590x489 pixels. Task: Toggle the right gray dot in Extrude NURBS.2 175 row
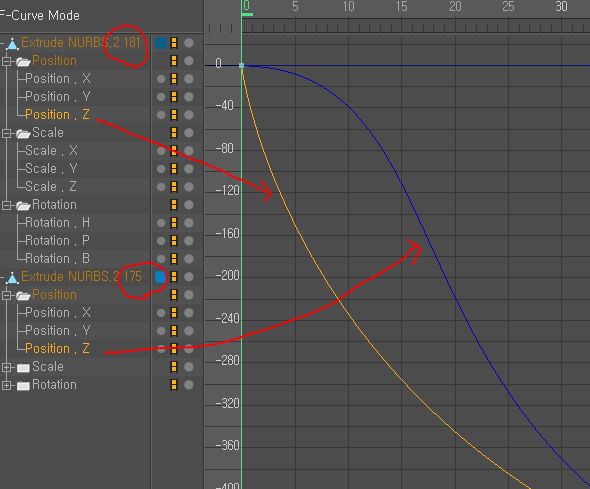pos(189,277)
